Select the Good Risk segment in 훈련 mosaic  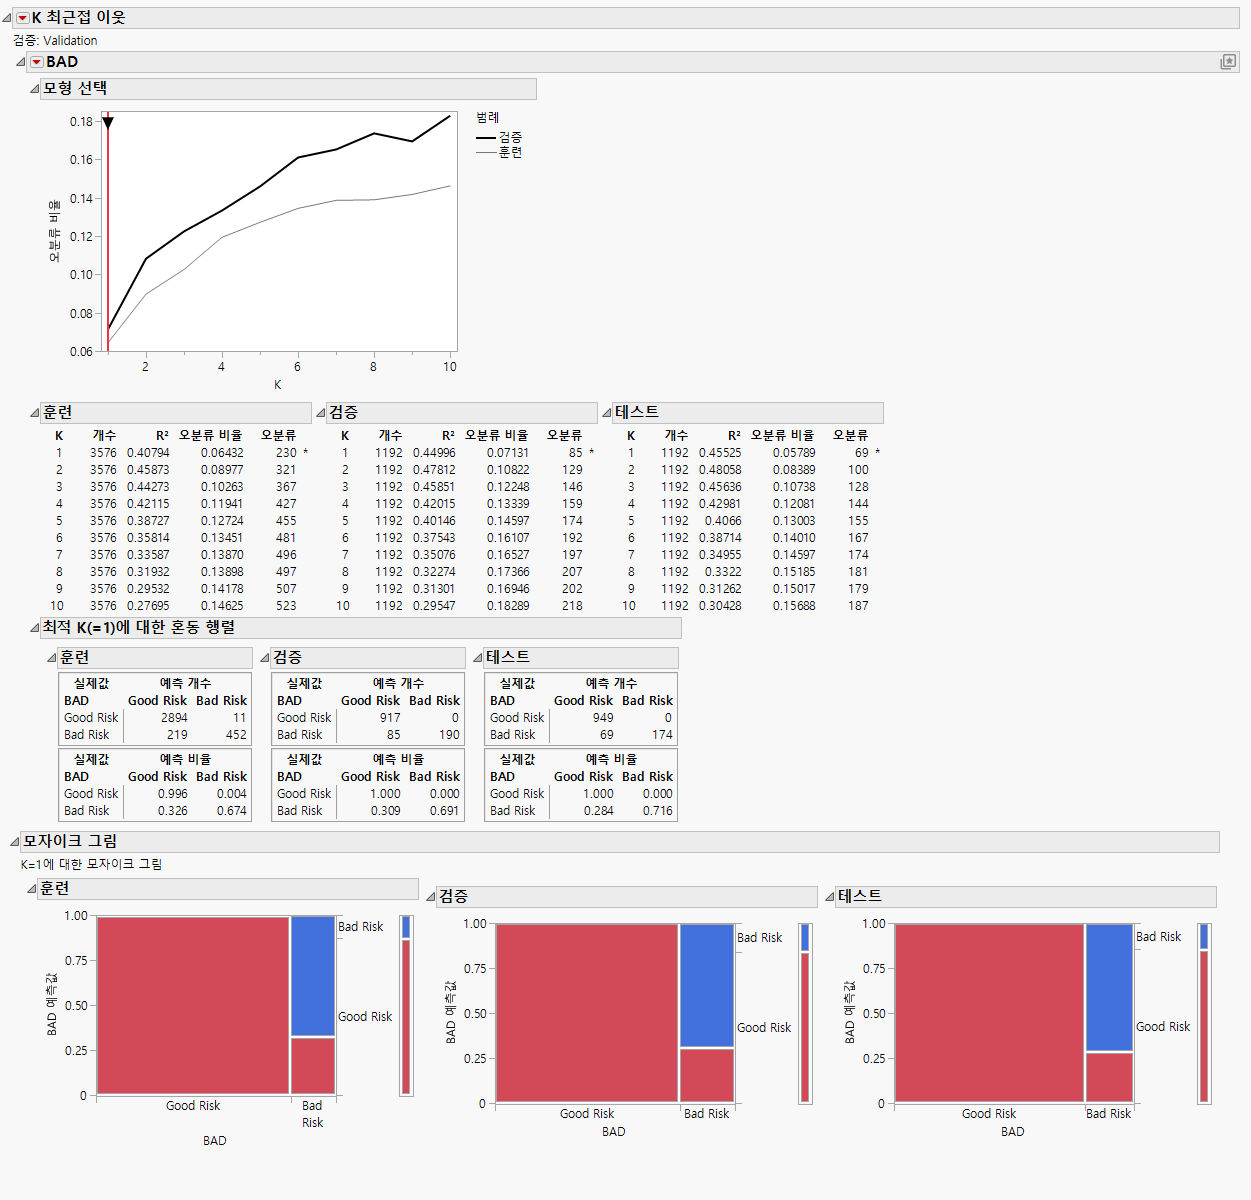point(190,1005)
